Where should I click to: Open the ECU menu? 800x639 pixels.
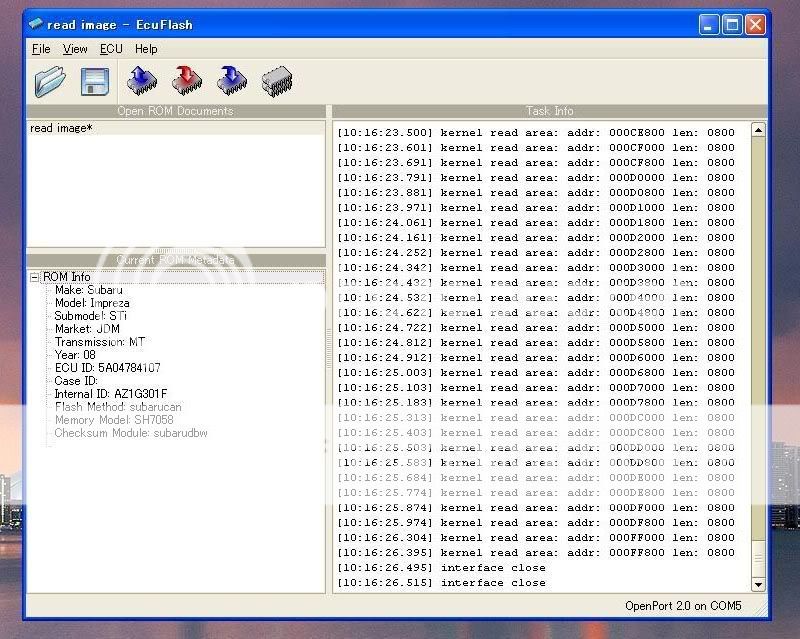(x=111, y=49)
